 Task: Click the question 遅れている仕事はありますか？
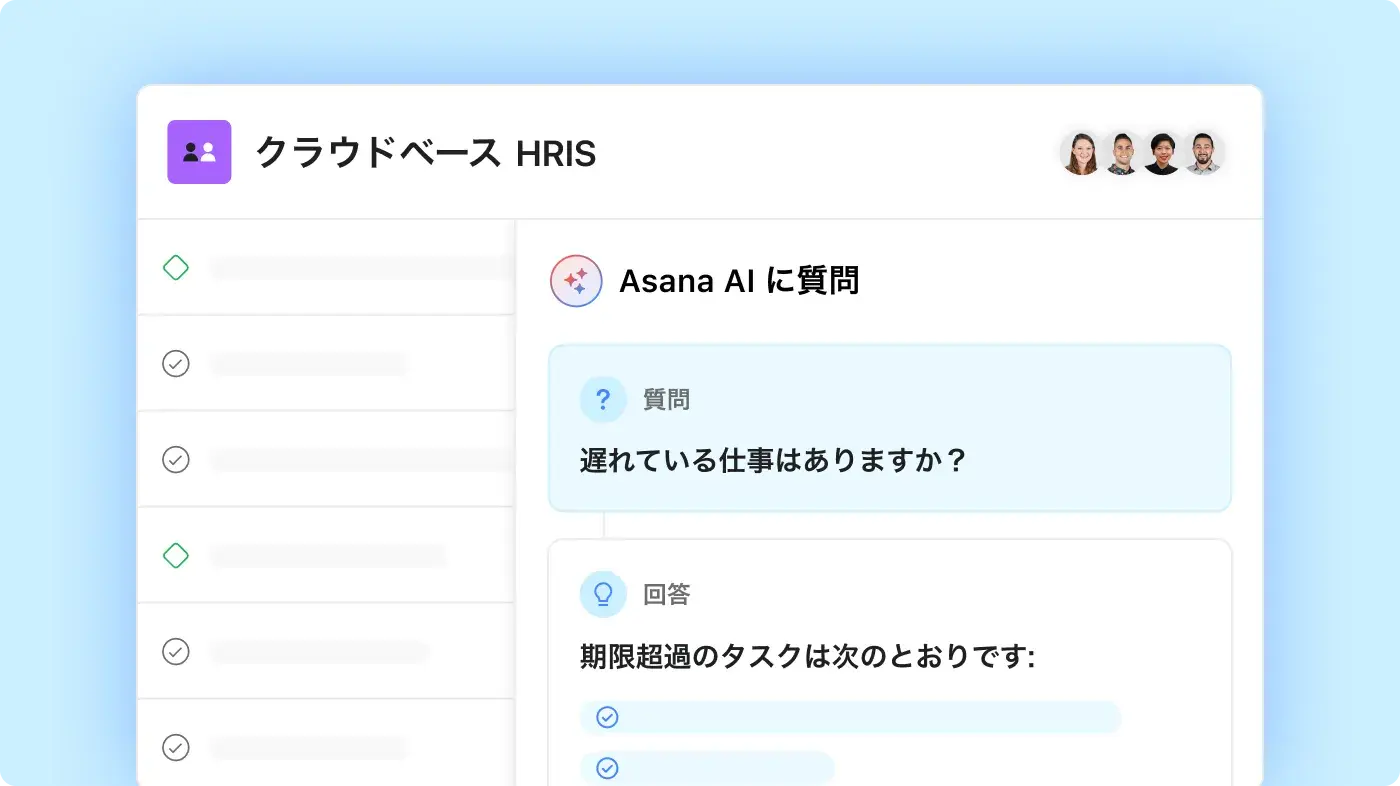pyautogui.click(x=774, y=461)
